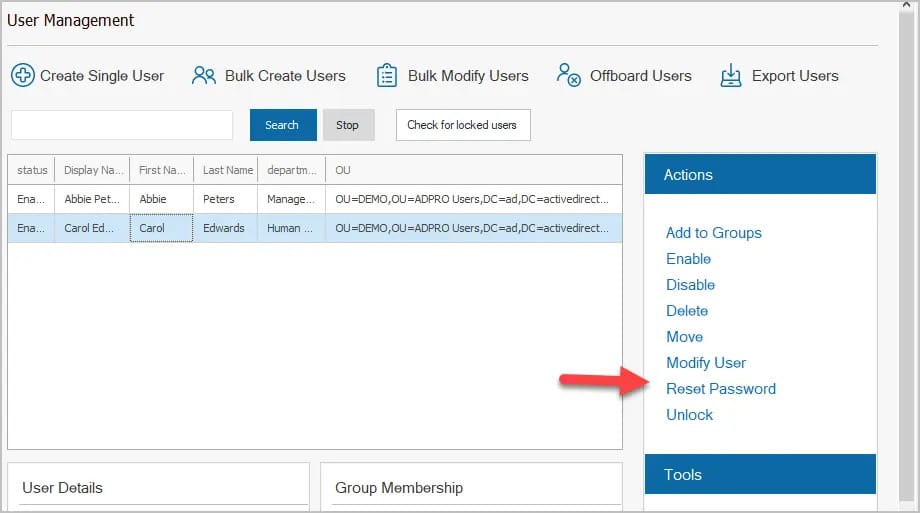Select the Carol Ed... display name cell
This screenshot has width=920, height=513.
[92, 228]
